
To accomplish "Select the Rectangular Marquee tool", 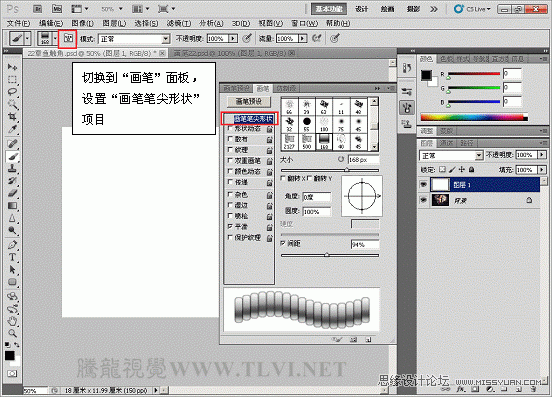I will (x=12, y=80).
